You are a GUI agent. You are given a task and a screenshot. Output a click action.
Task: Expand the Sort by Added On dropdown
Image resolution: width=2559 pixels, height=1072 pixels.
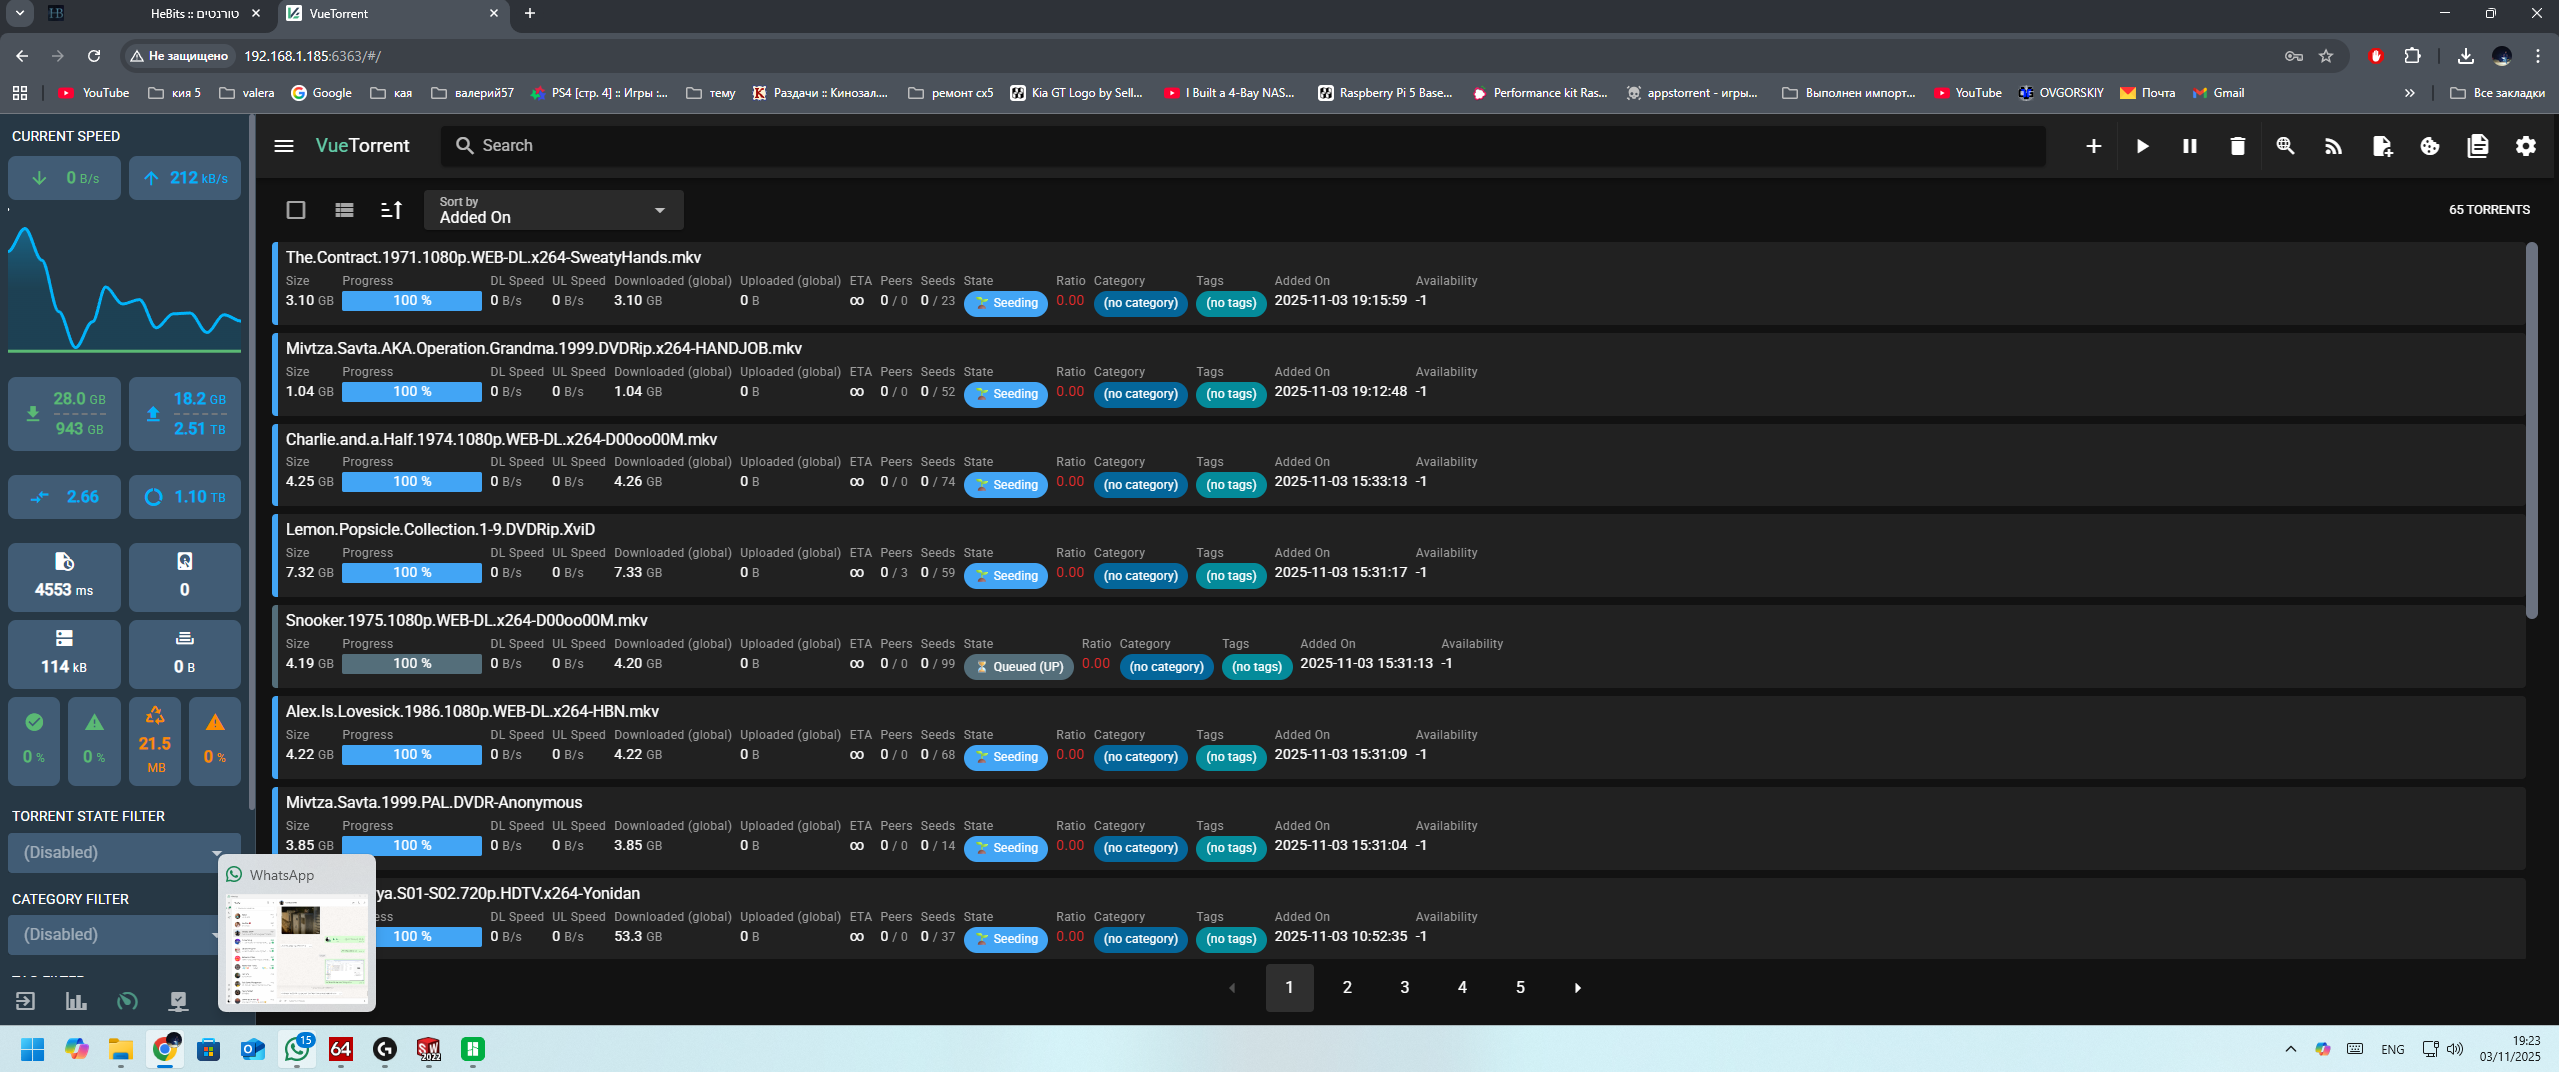[553, 210]
